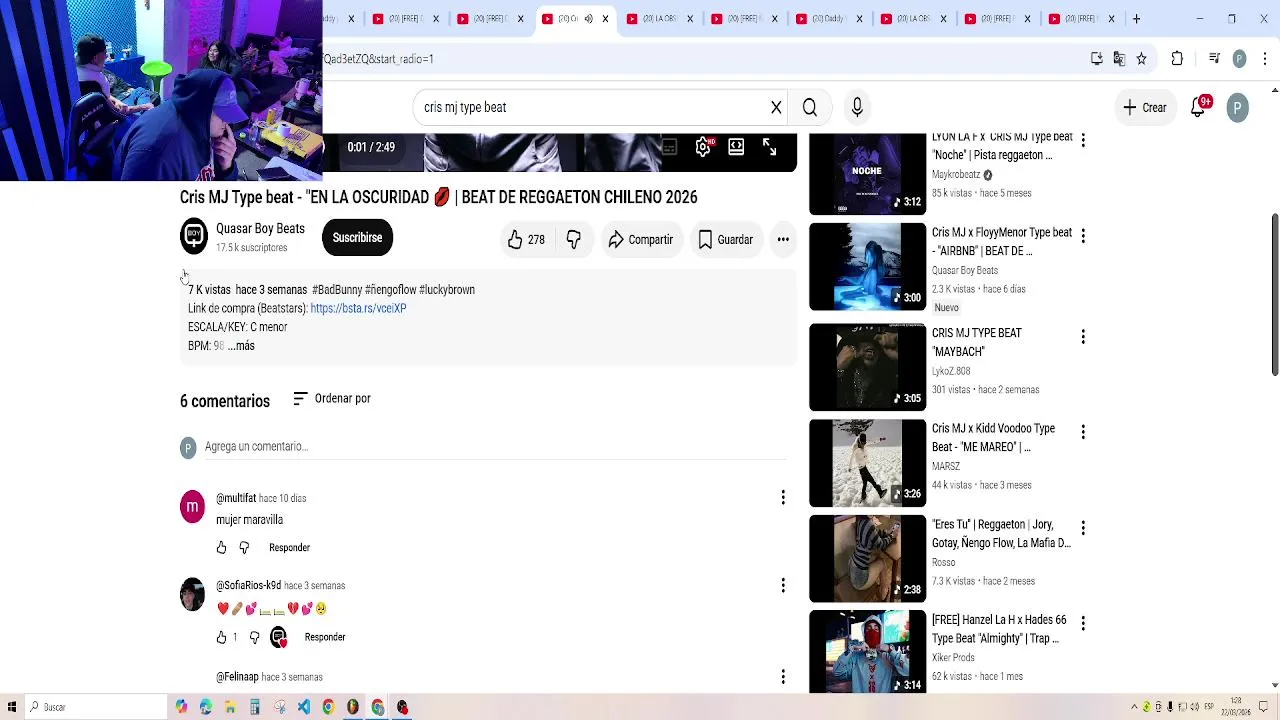Toggle subtitles in the video player
Screen dimensions: 1280x720
click(x=669, y=147)
